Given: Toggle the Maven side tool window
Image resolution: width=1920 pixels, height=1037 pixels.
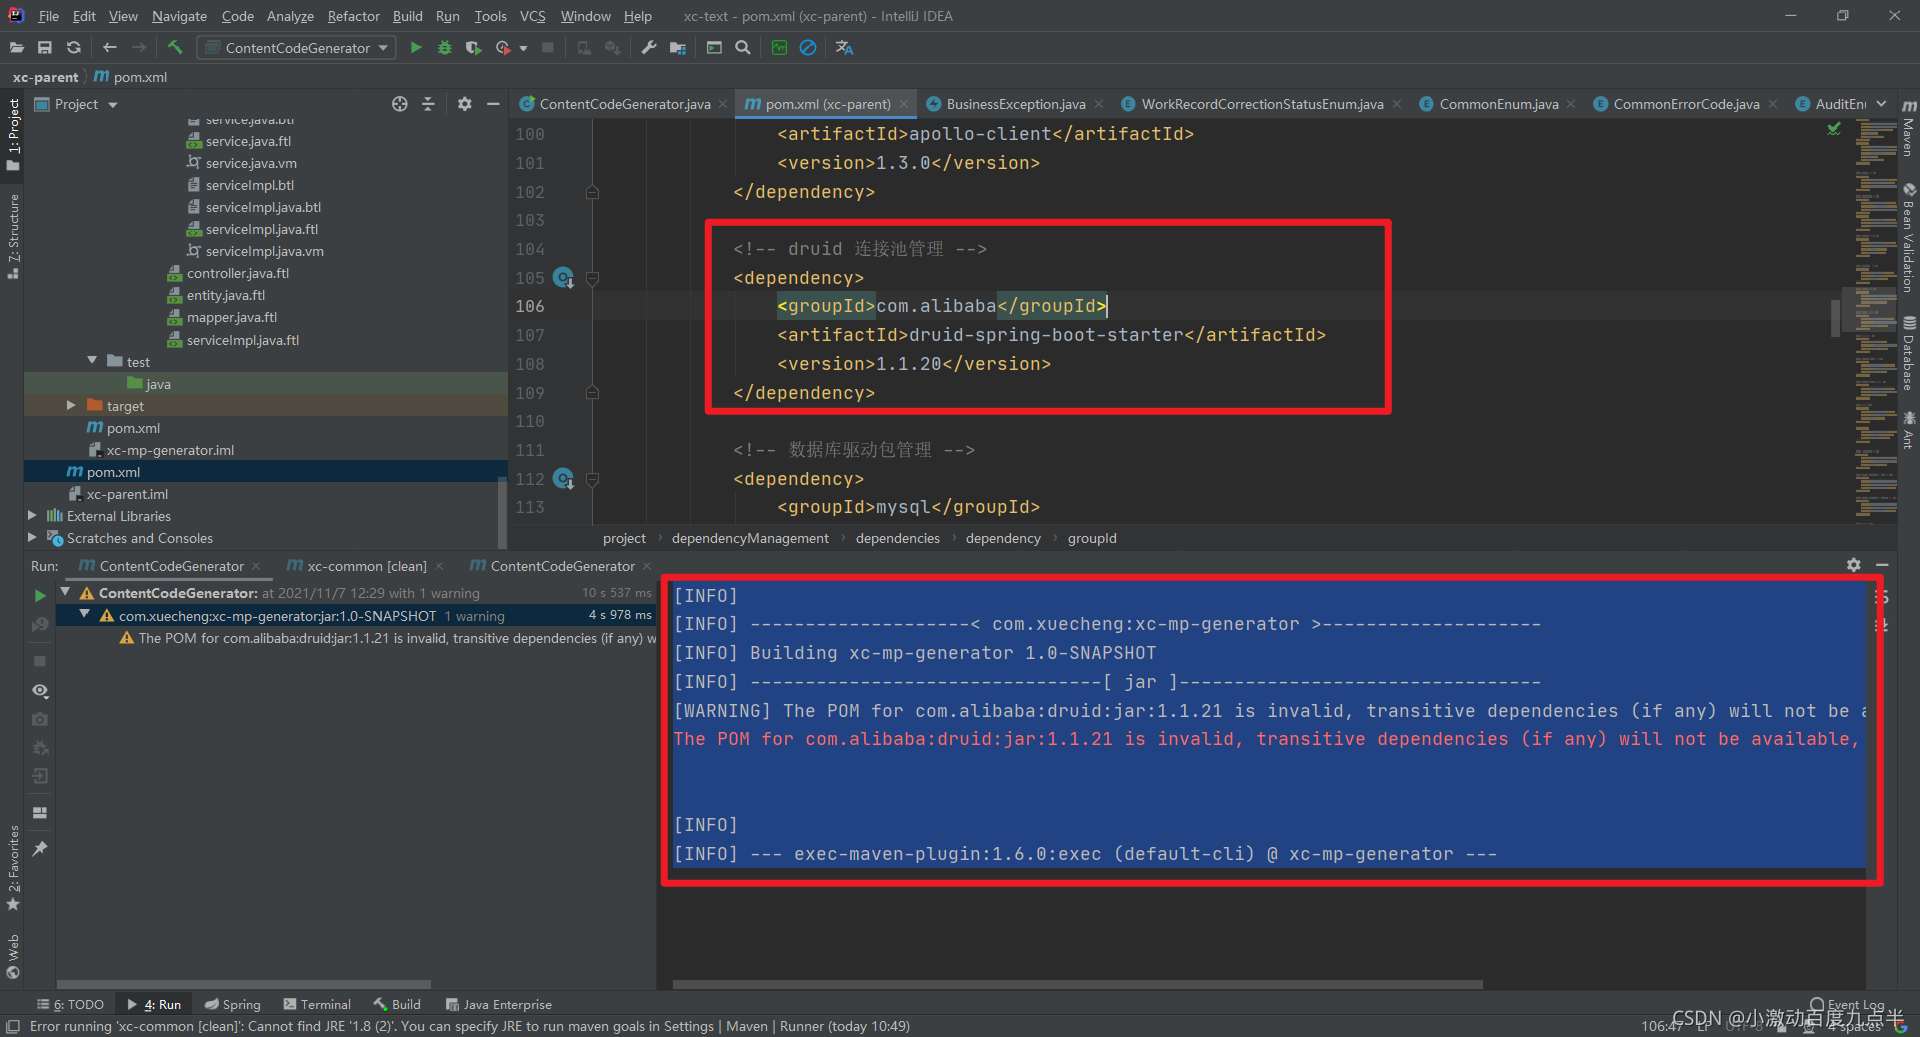Looking at the screenshot, I should (1908, 130).
